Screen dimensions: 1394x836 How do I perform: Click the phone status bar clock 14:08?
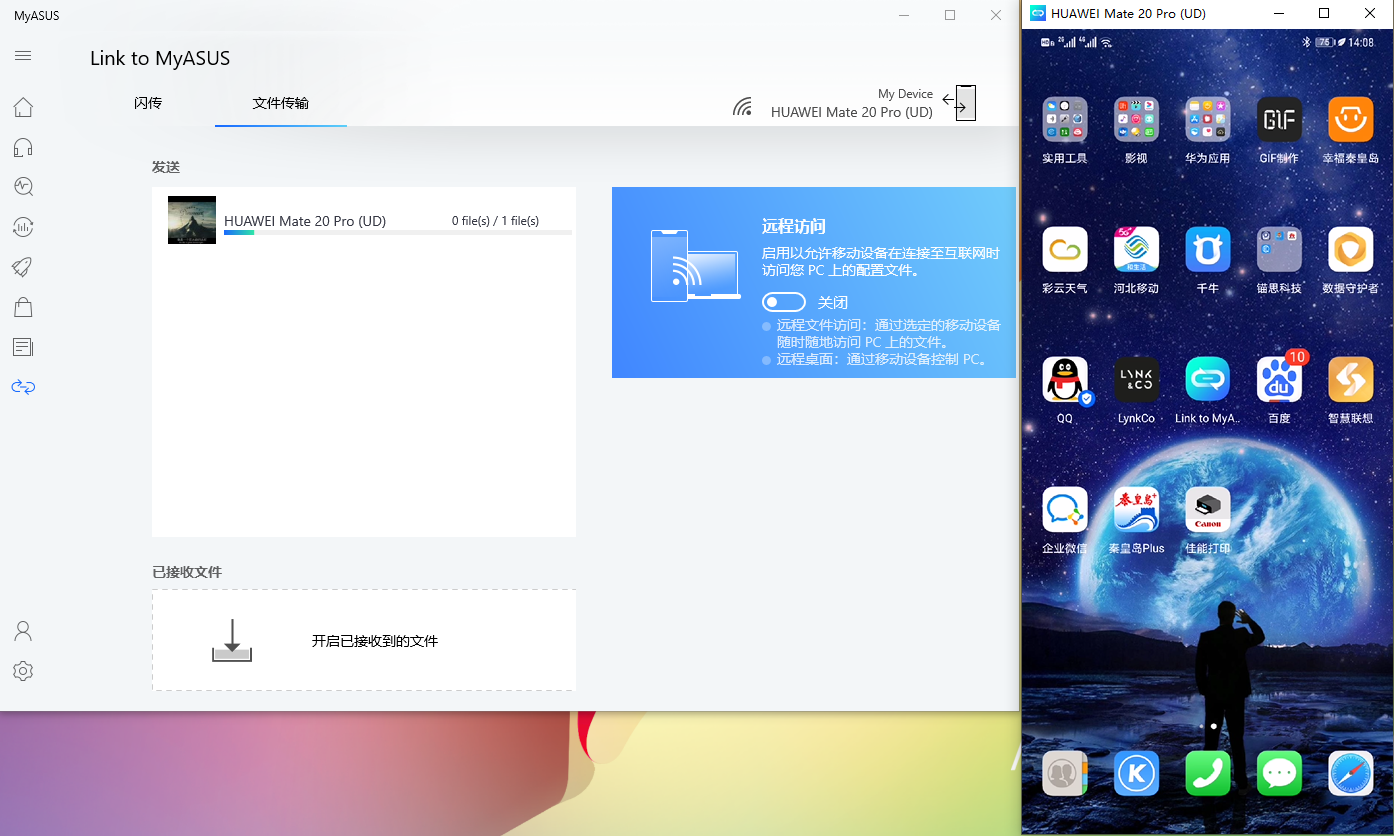click(1360, 42)
